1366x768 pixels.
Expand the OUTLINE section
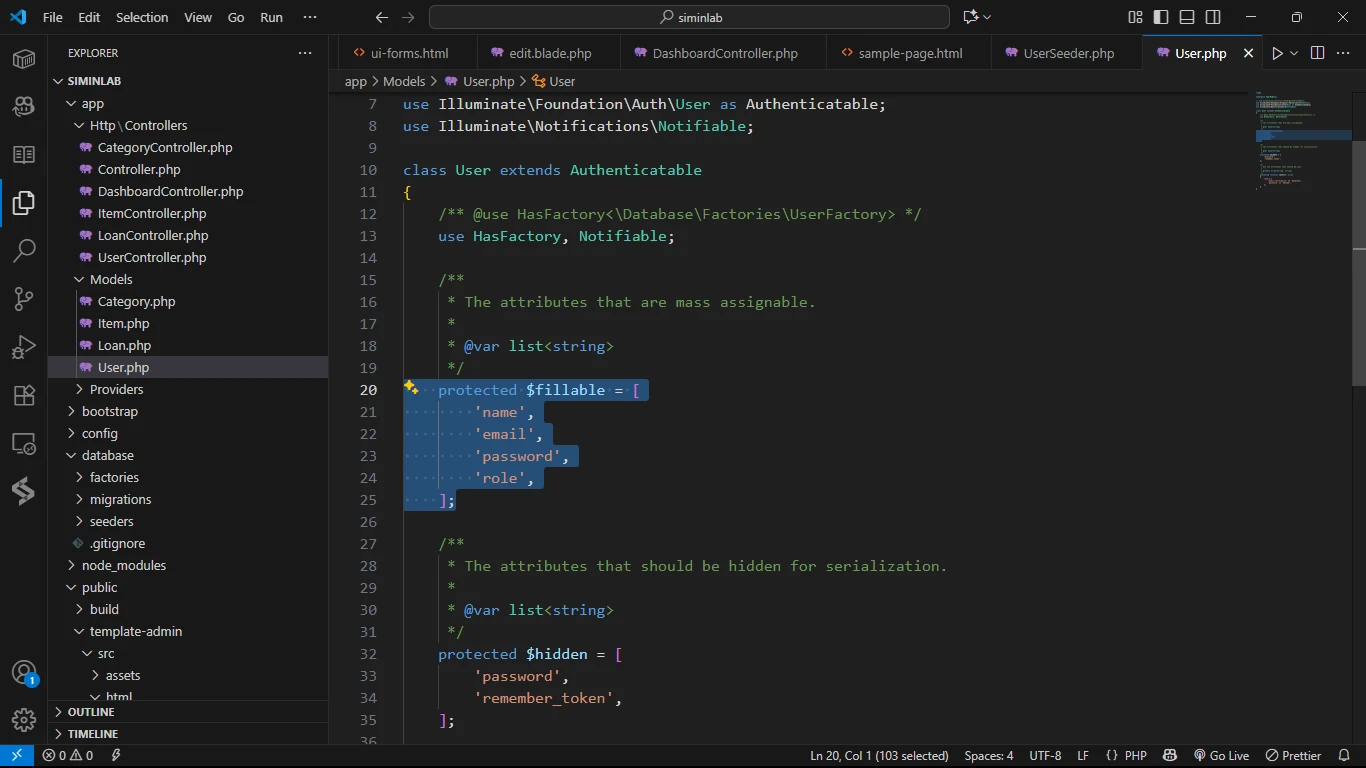point(91,712)
